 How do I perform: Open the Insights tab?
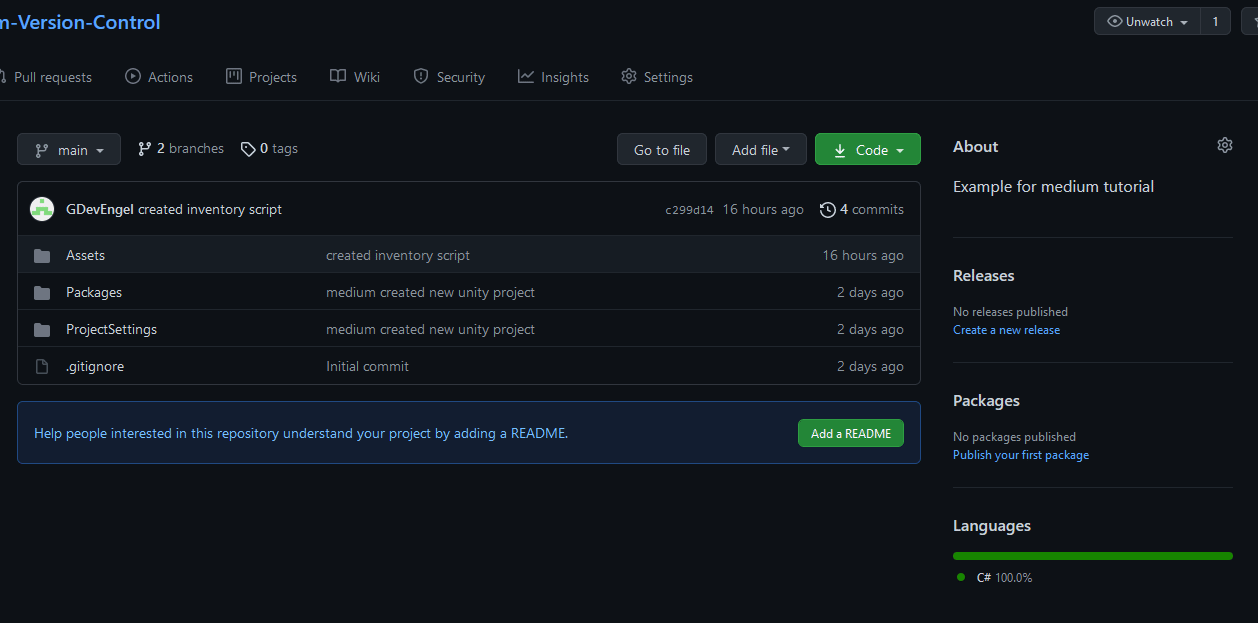point(553,77)
